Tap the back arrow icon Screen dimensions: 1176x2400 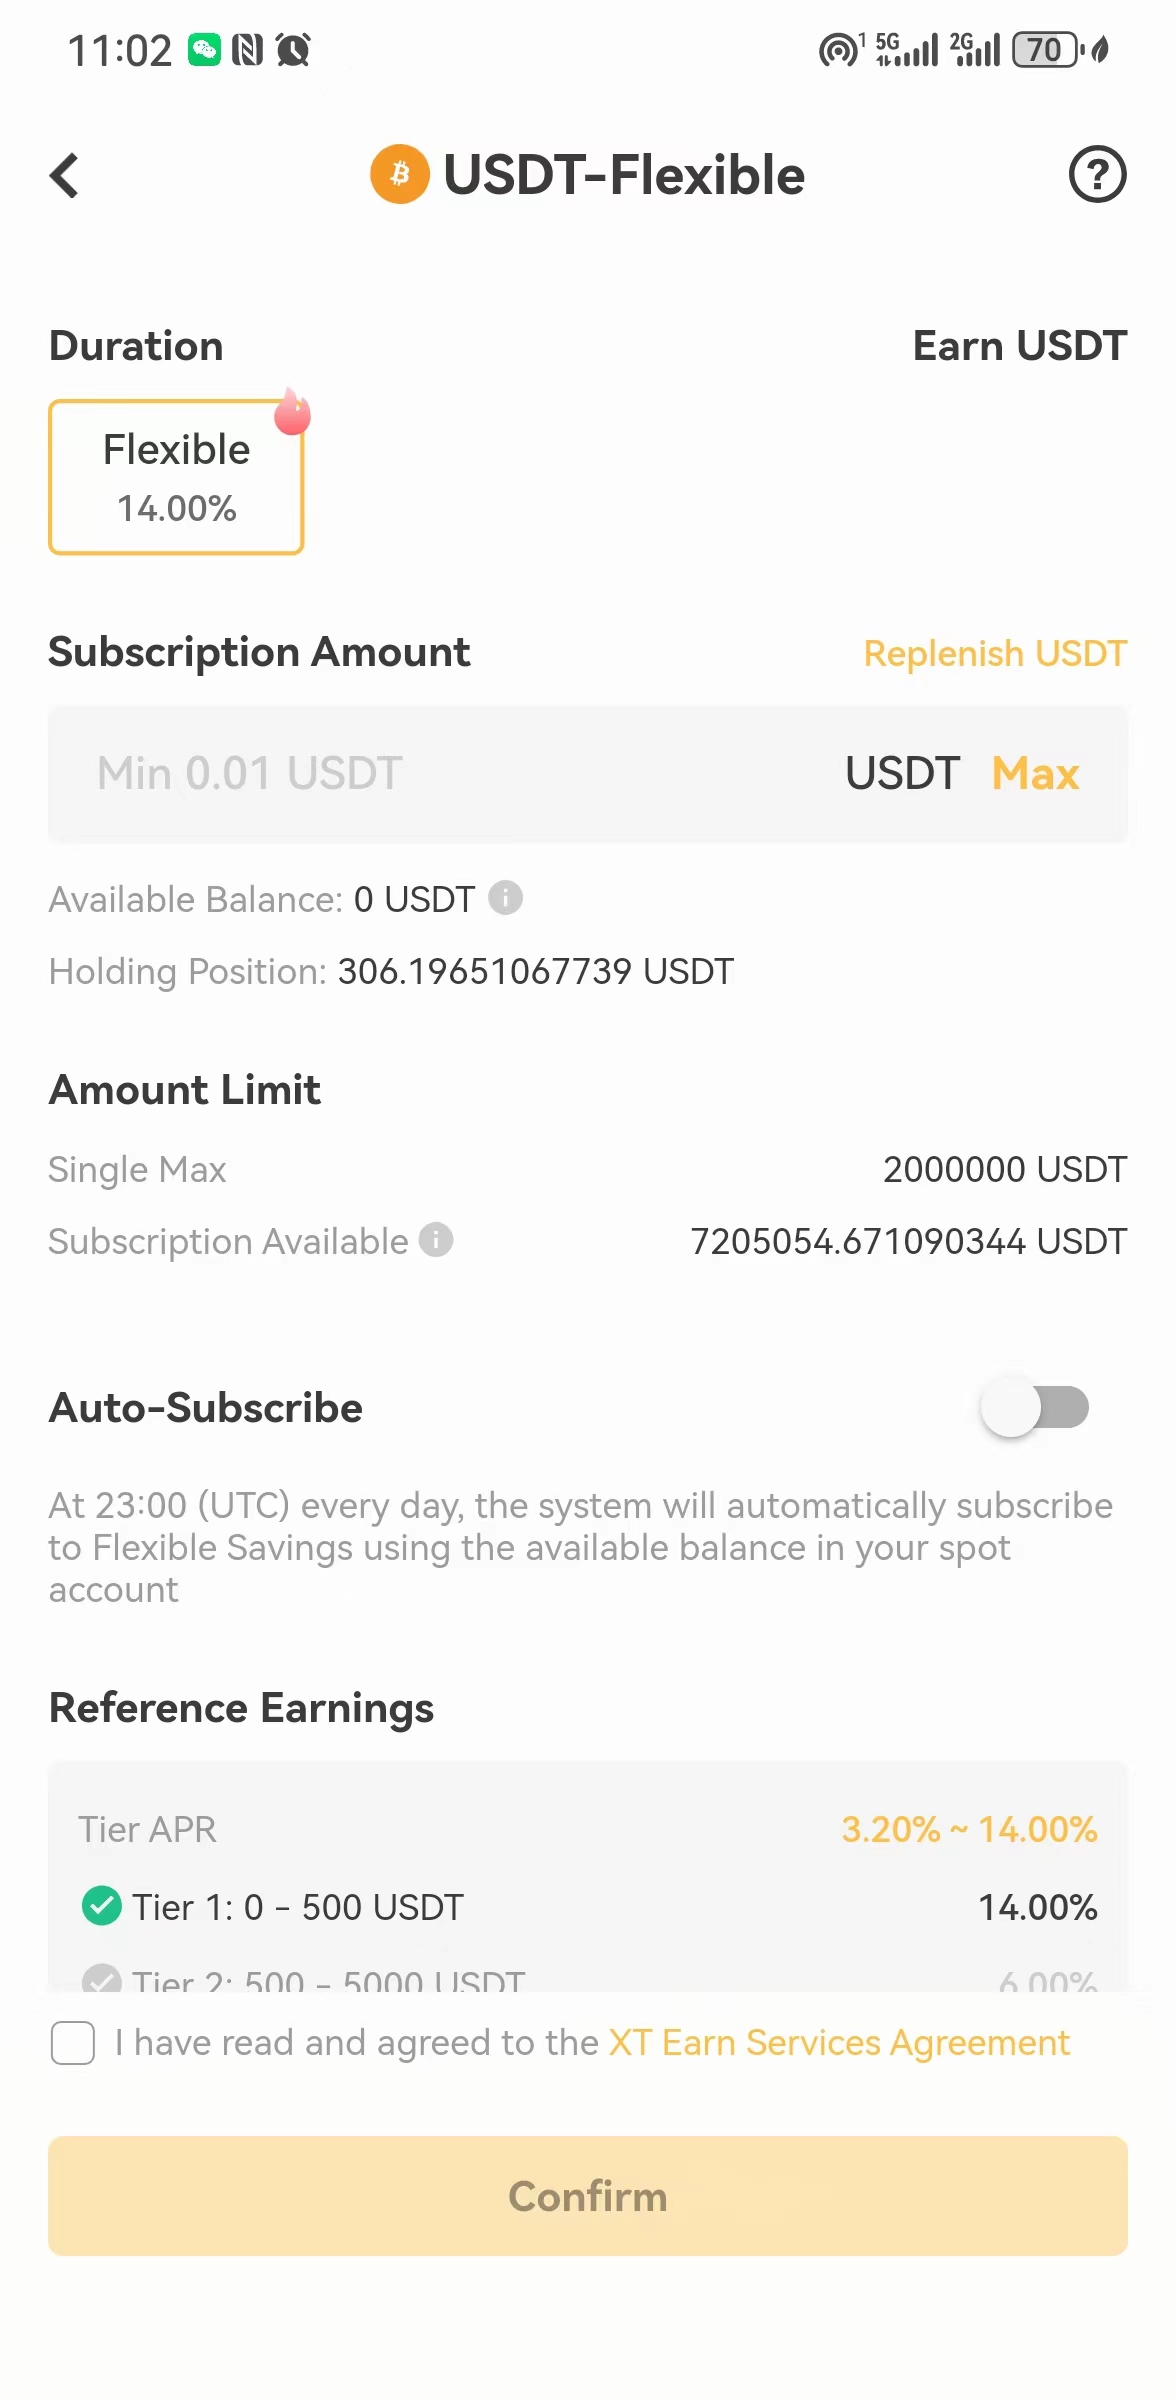[x=65, y=176]
